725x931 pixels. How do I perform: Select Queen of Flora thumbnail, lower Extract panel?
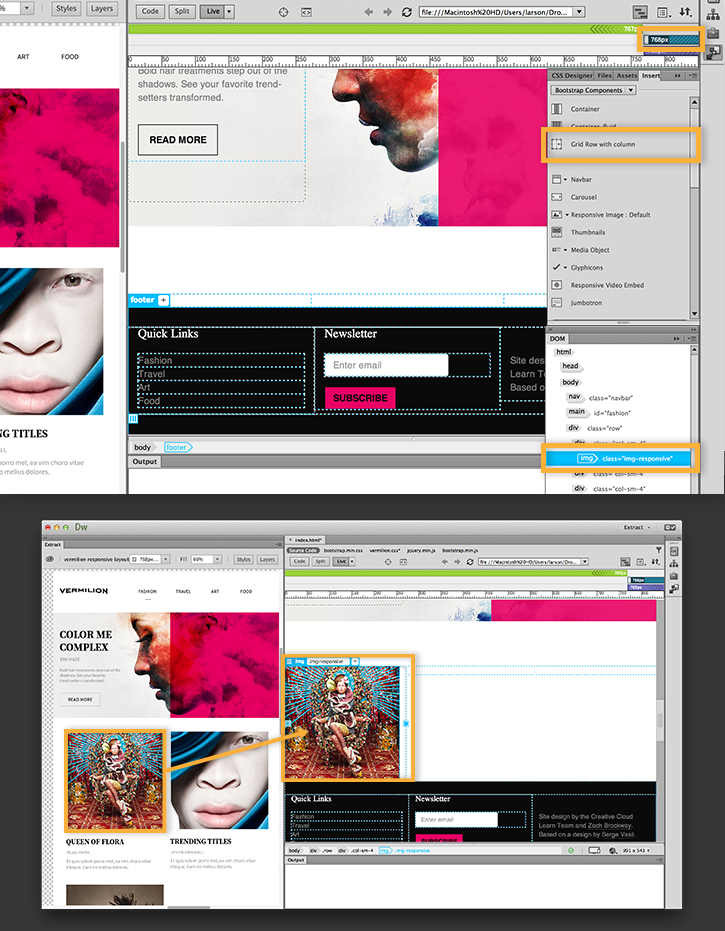point(115,780)
